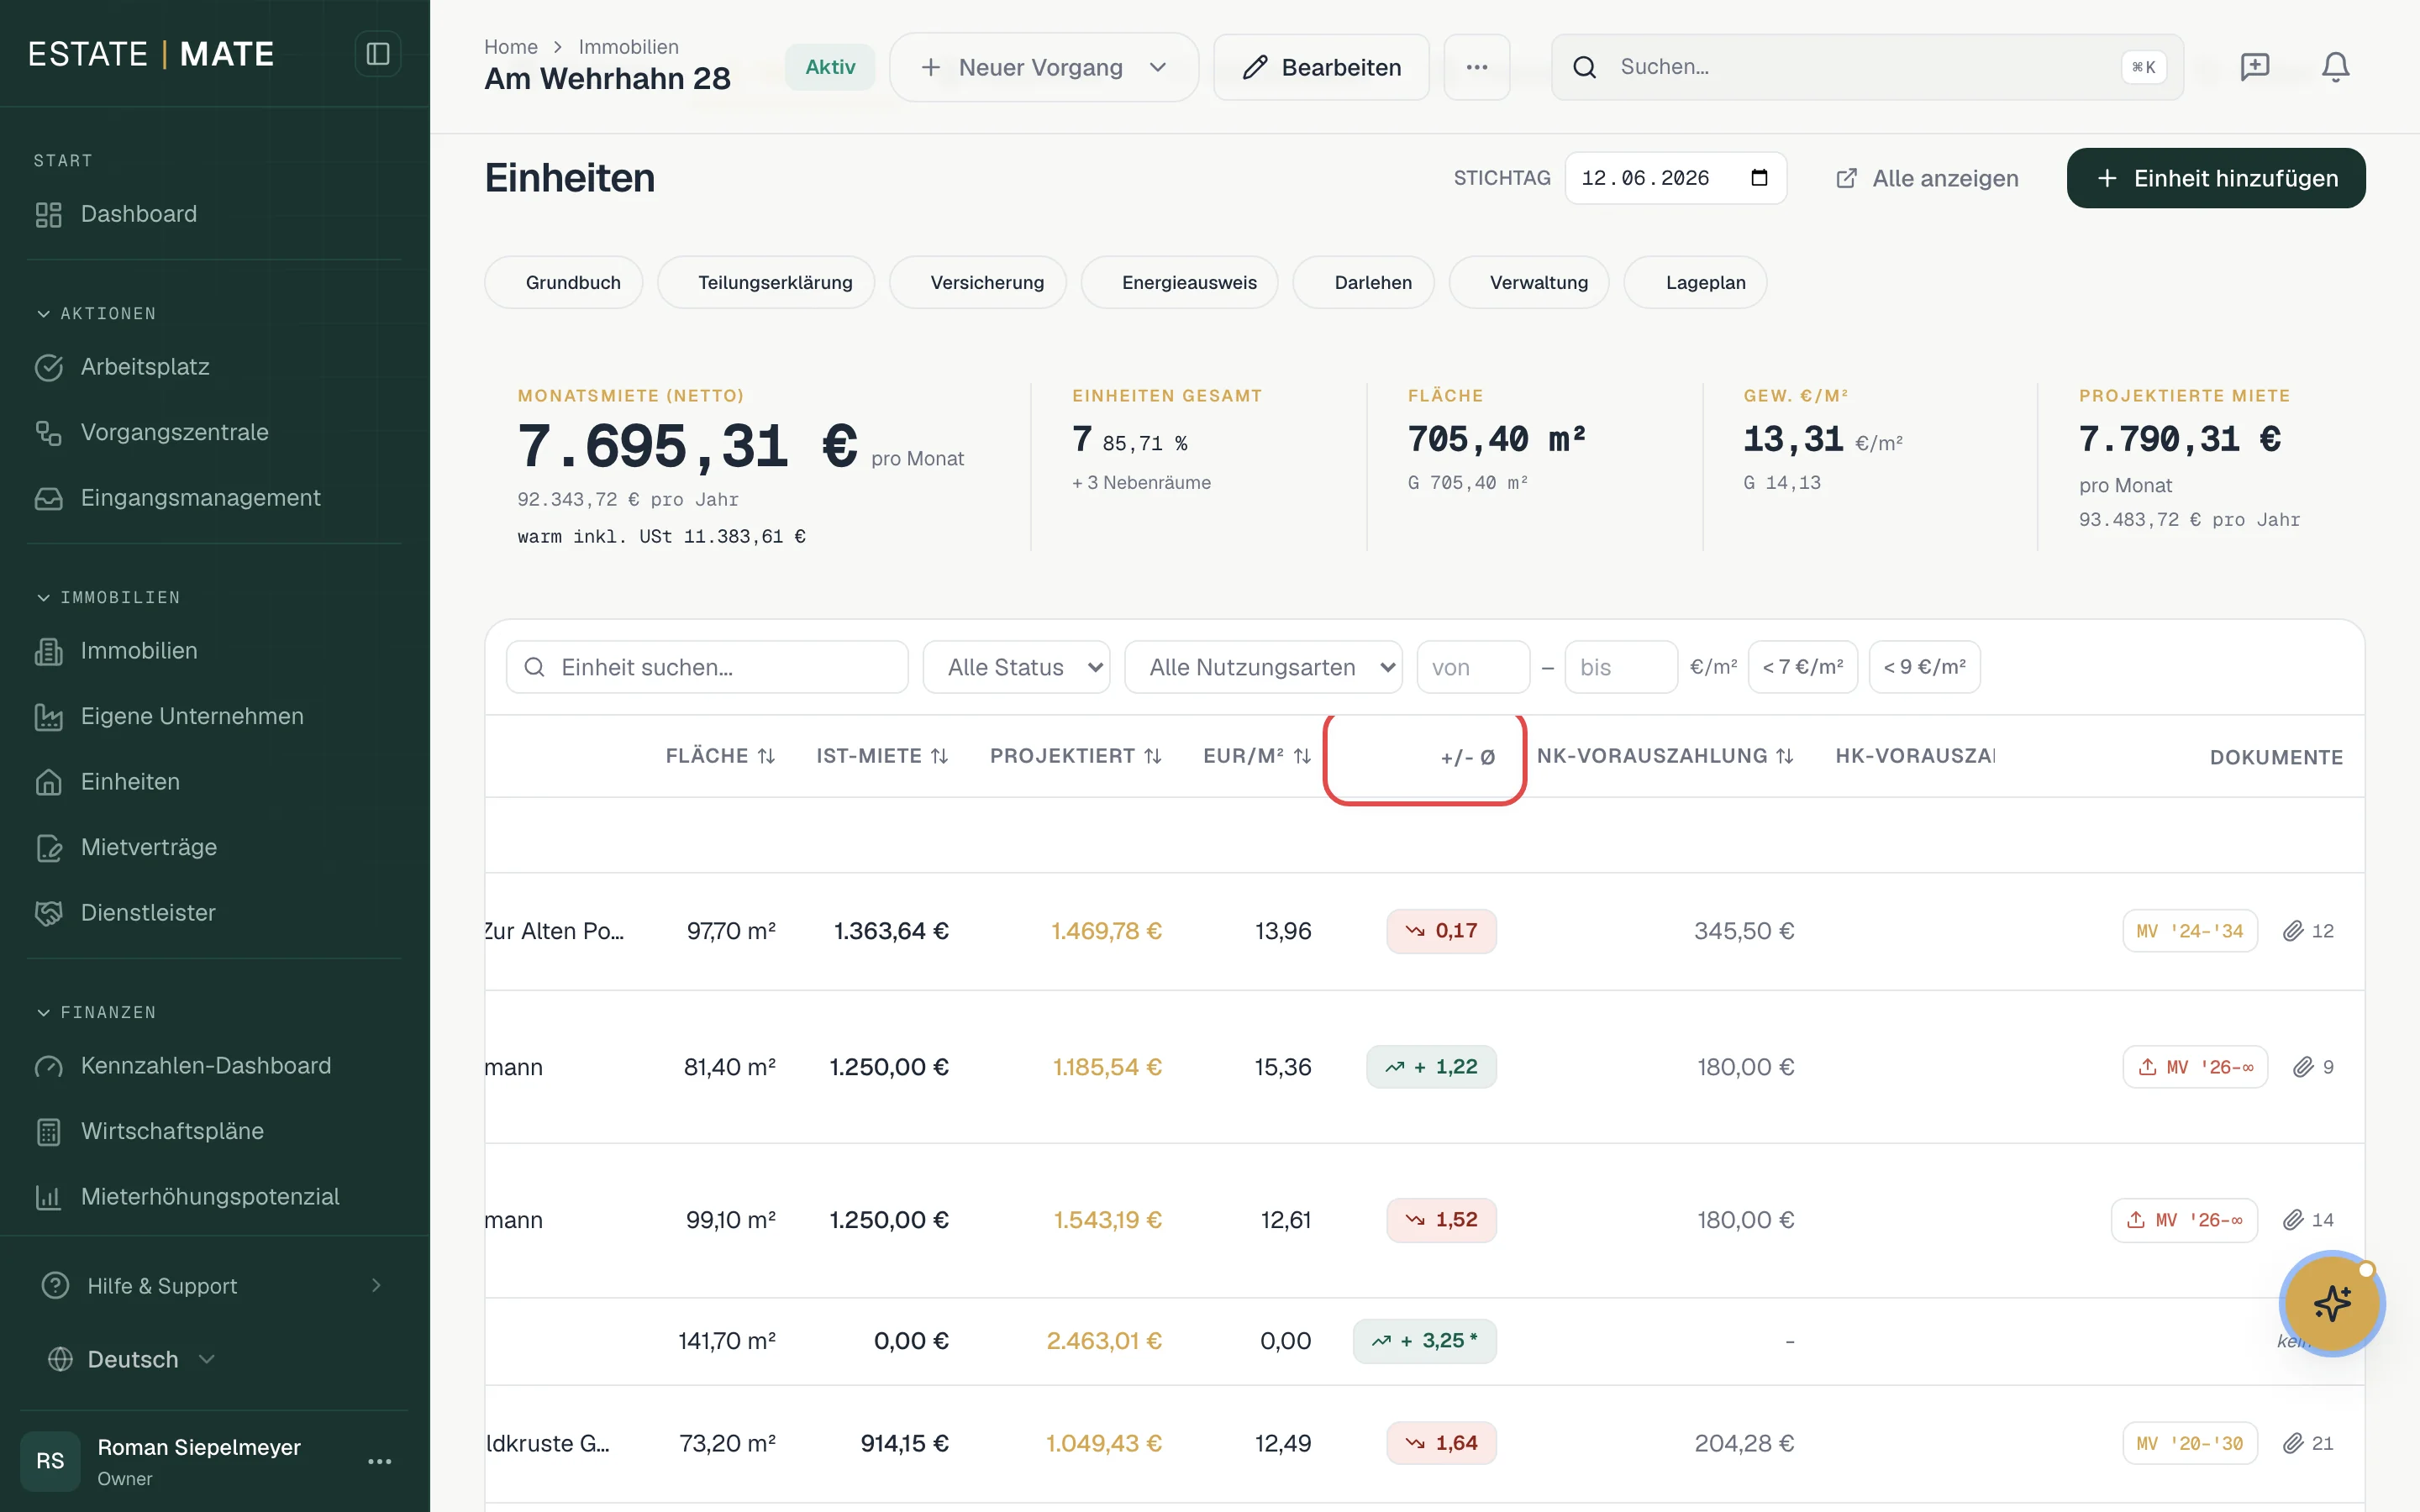The image size is (2420, 1512).
Task: Open notifications bell
Action: [x=2335, y=67]
